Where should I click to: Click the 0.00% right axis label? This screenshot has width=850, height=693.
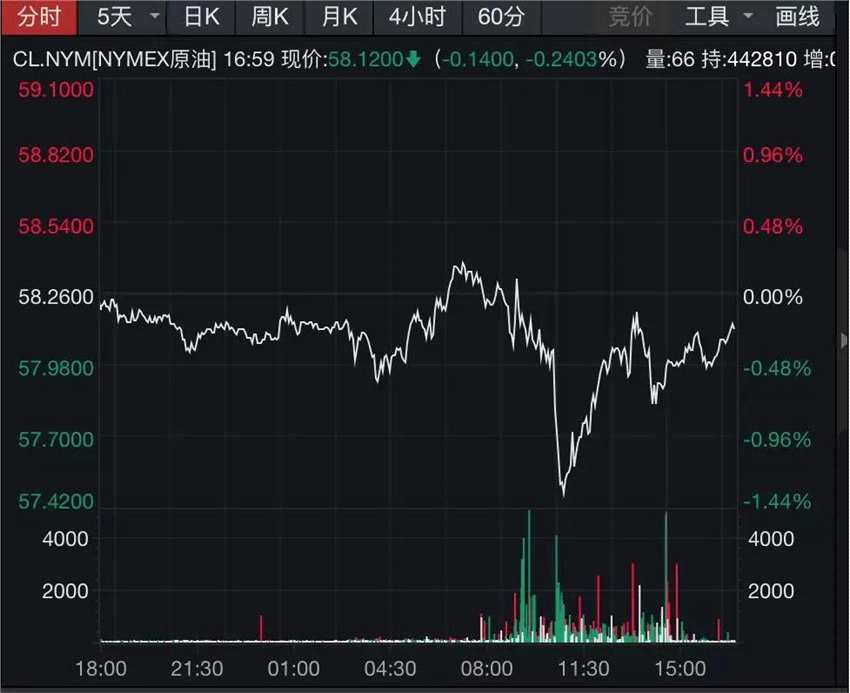(772, 297)
